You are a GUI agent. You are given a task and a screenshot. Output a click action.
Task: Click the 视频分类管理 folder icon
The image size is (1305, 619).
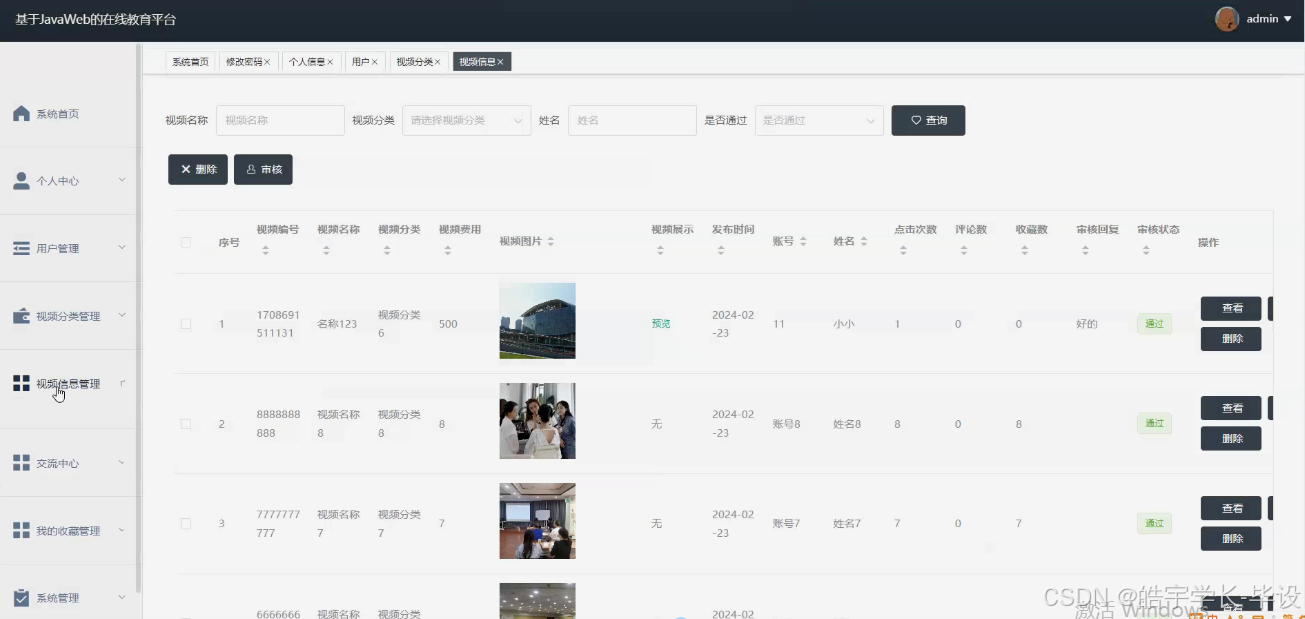tap(21, 316)
